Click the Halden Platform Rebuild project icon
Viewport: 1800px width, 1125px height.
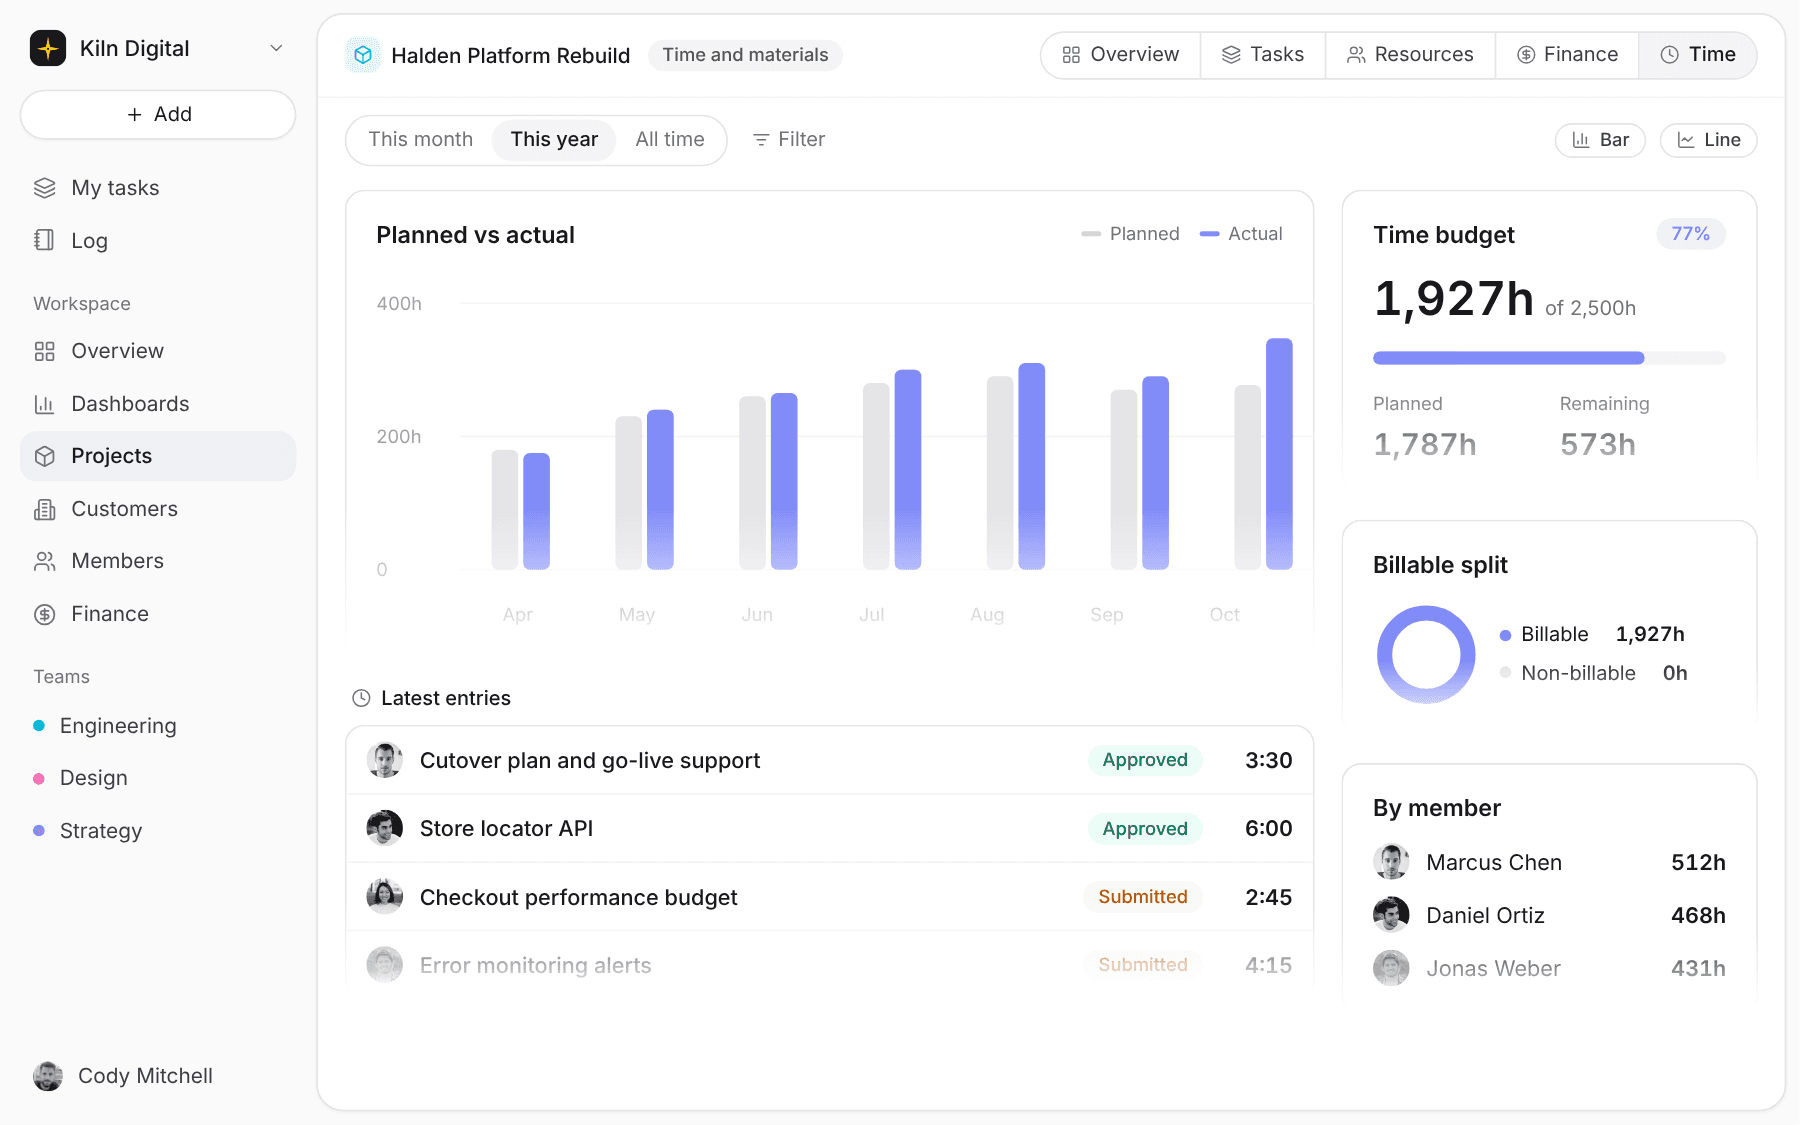(x=363, y=55)
